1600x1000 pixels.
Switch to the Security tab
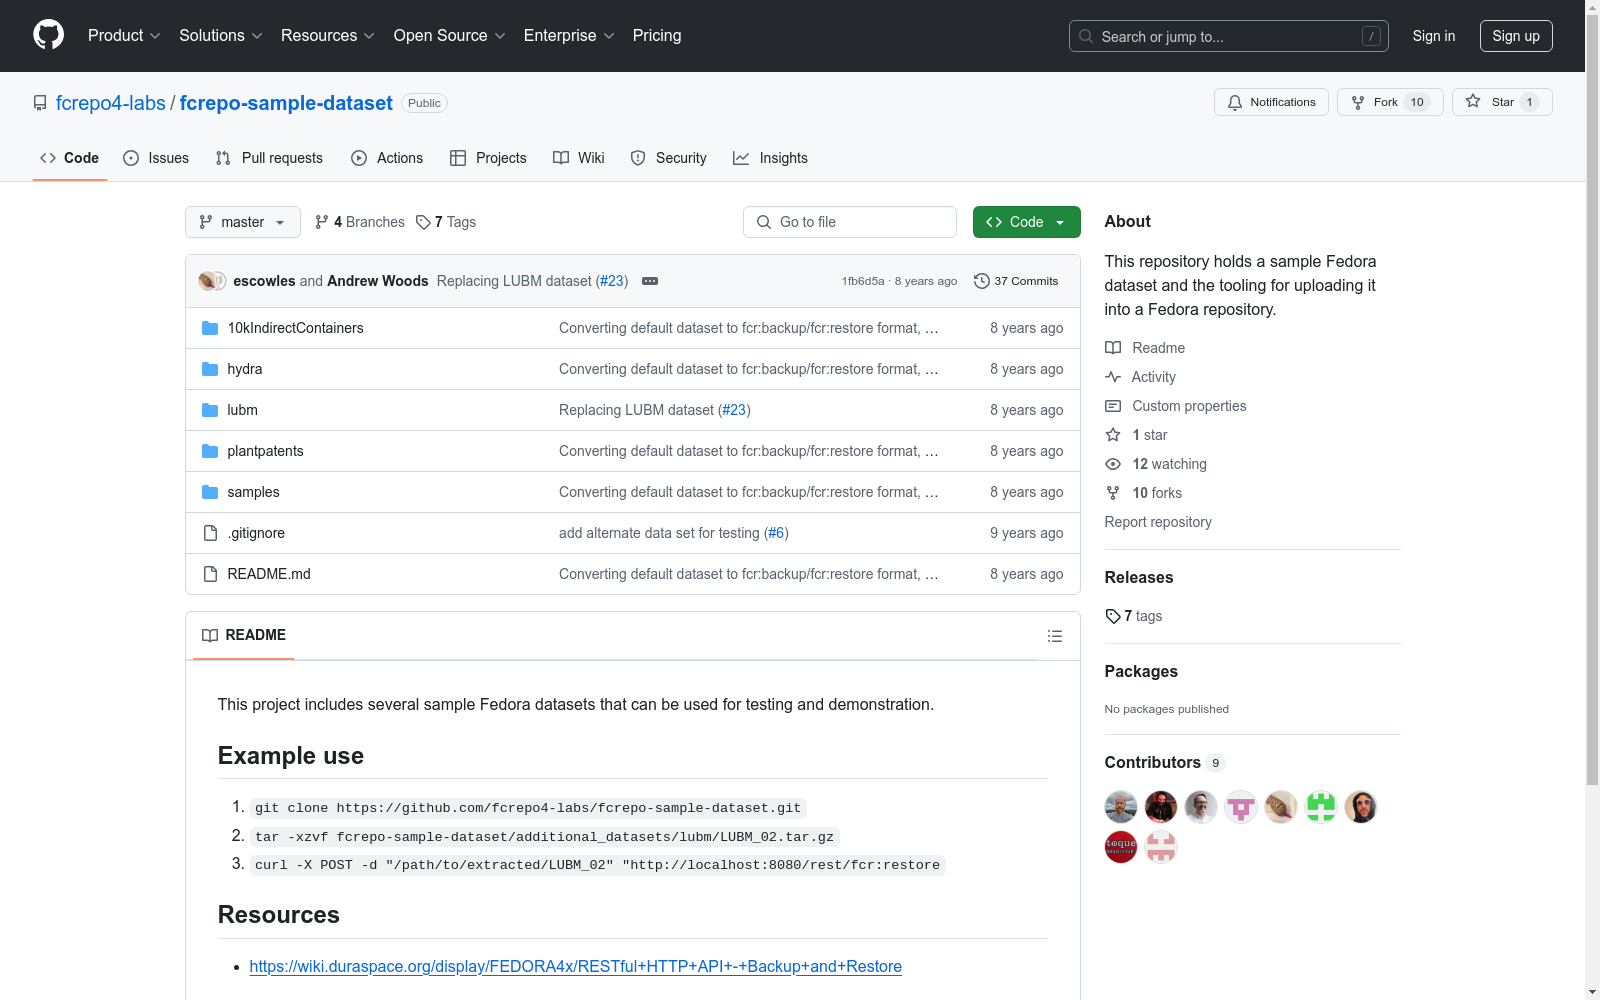[668, 158]
